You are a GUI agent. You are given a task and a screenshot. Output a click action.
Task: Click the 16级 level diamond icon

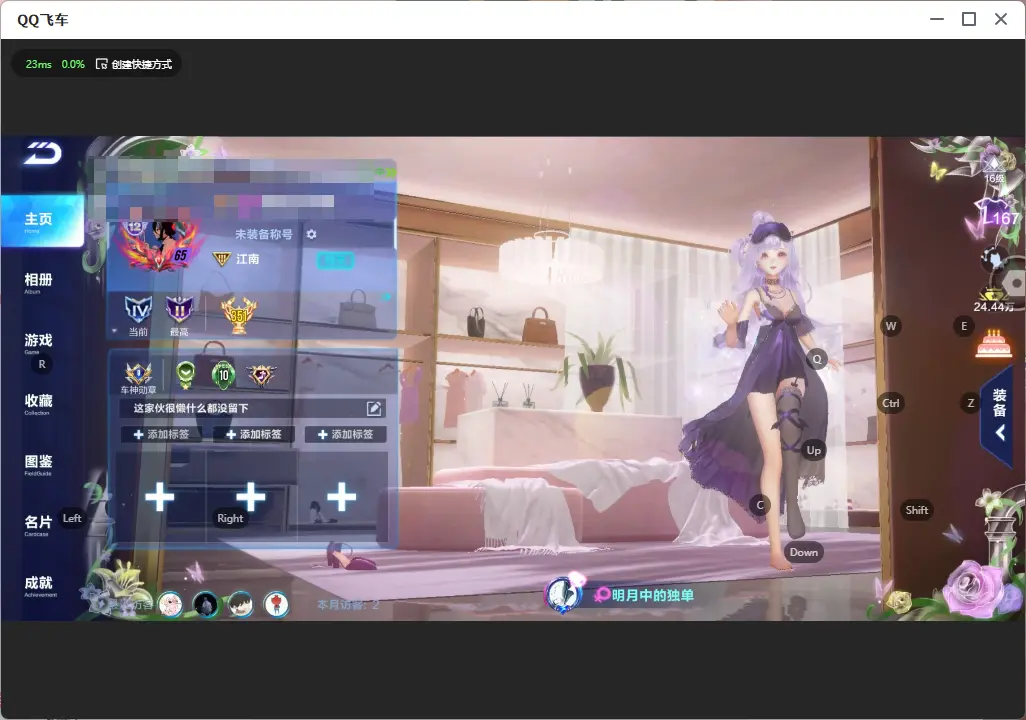(x=994, y=168)
